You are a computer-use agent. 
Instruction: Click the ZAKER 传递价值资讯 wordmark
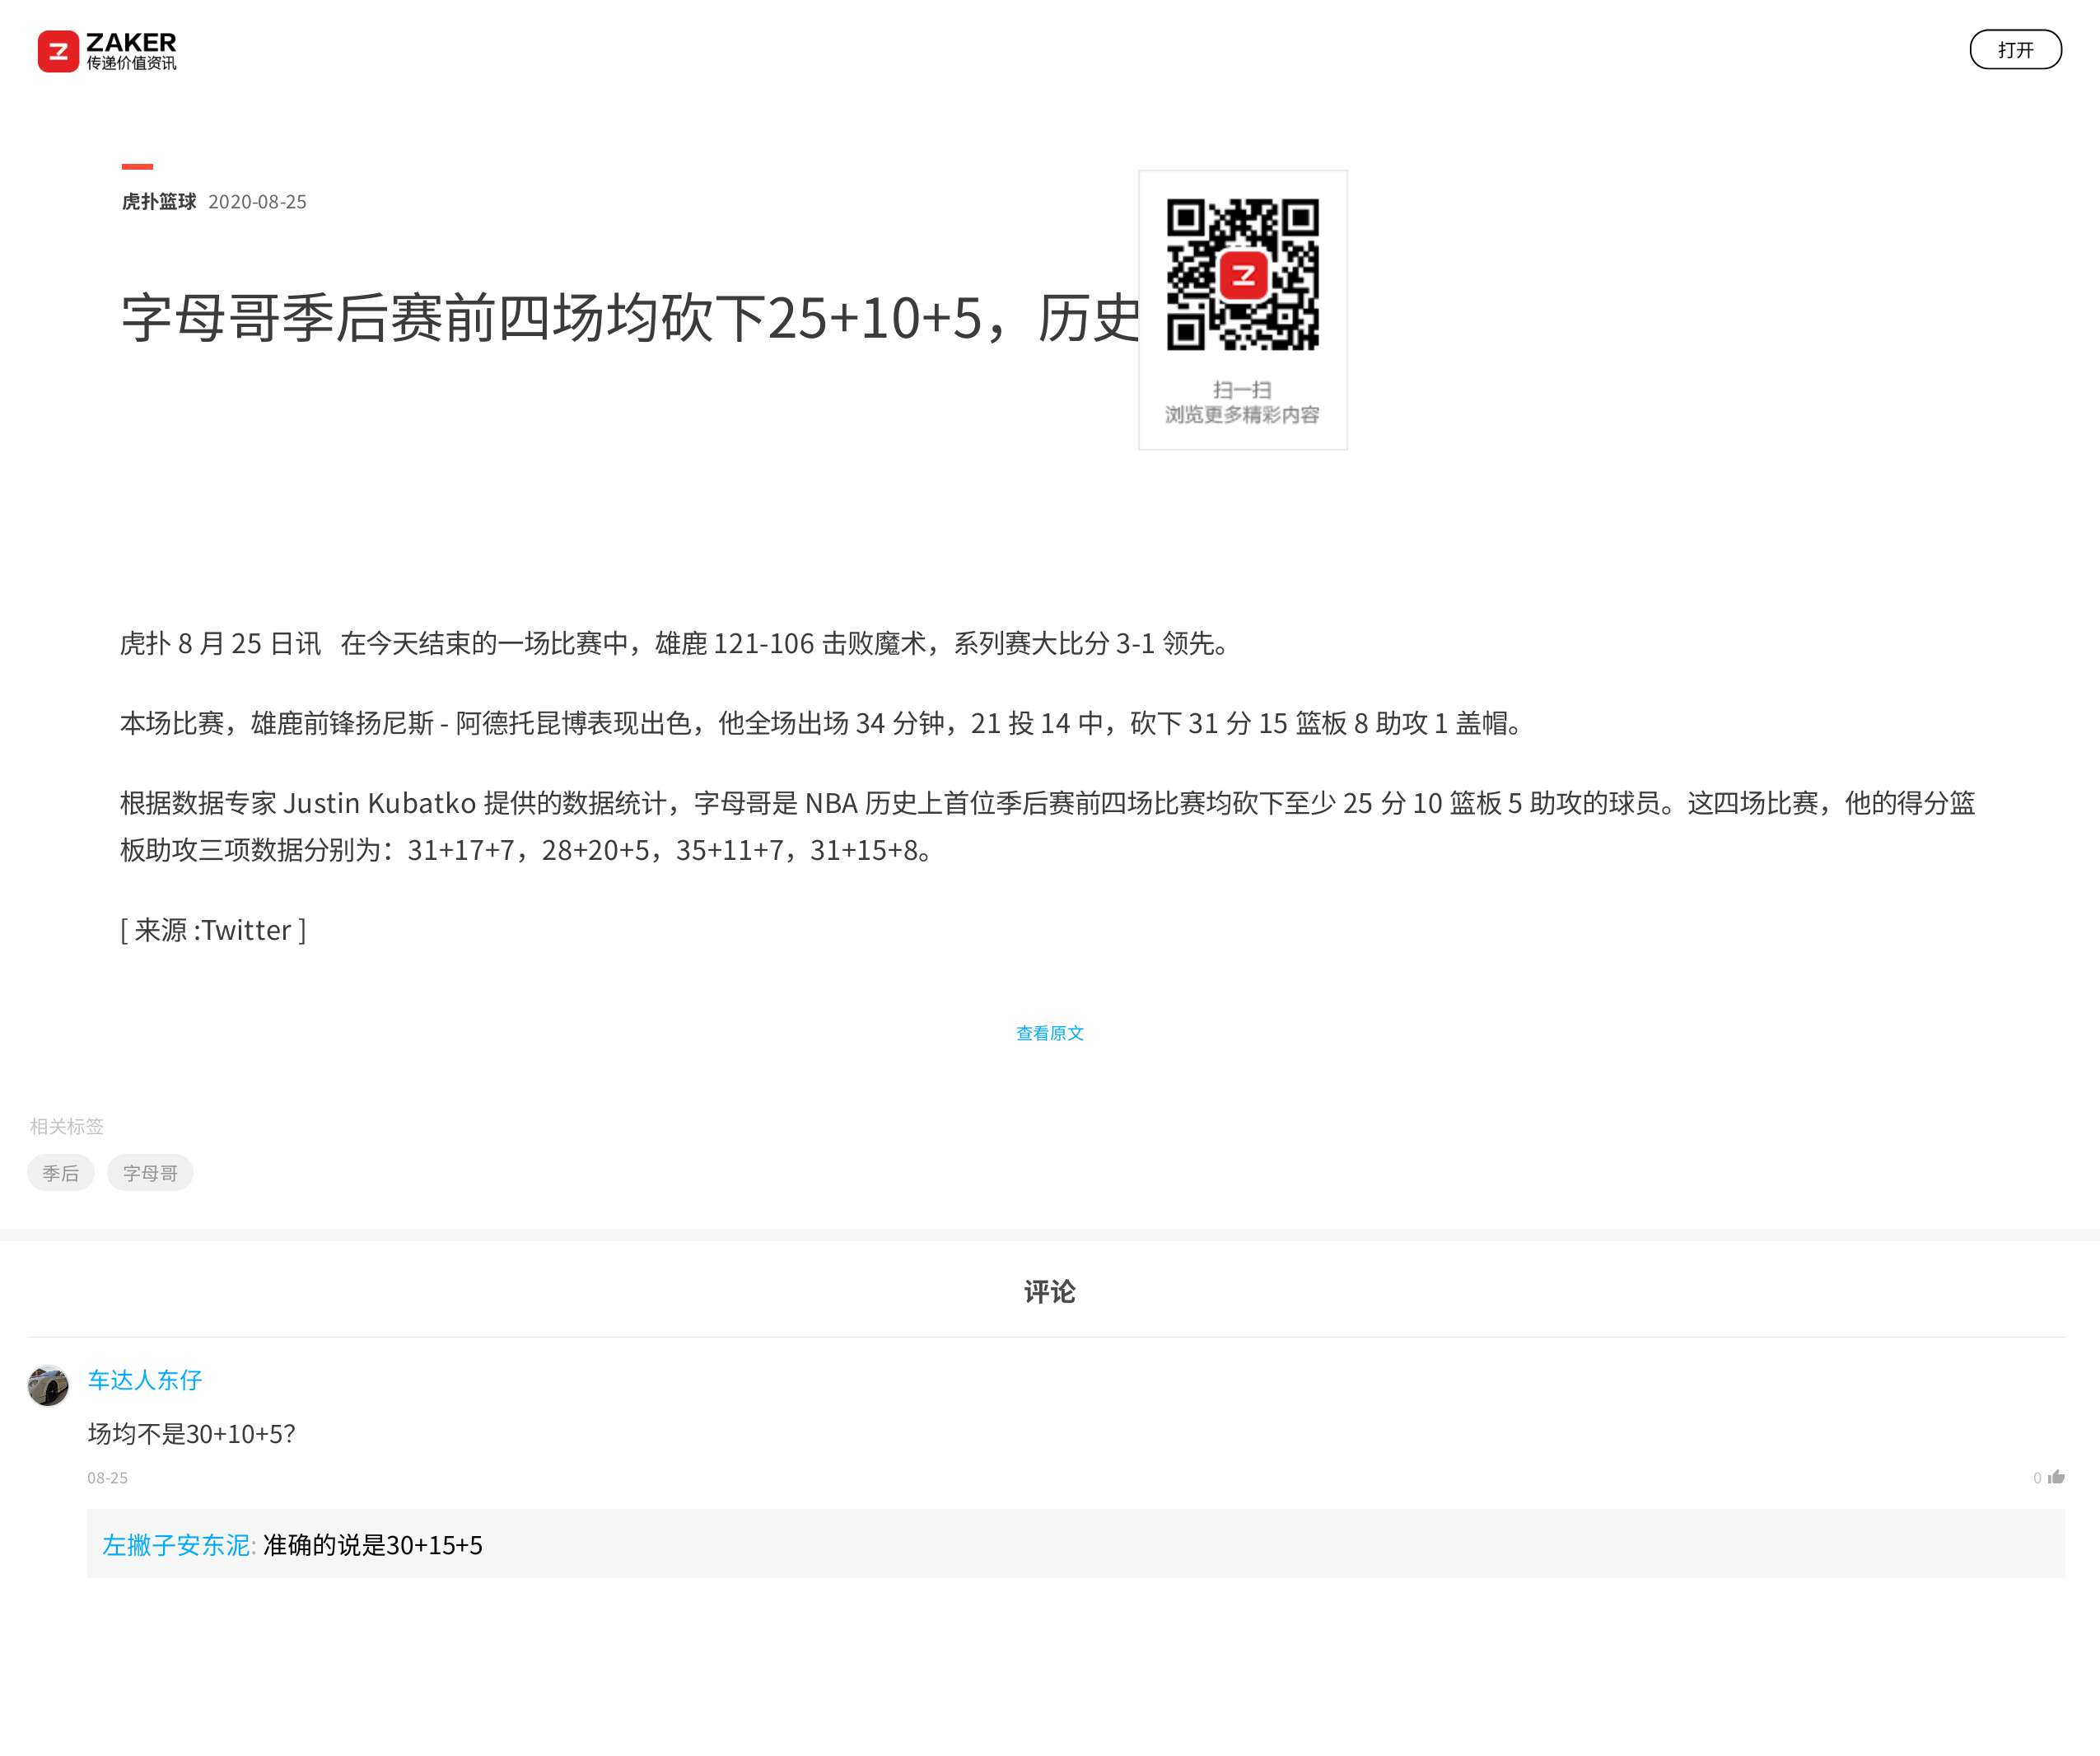[x=131, y=51]
